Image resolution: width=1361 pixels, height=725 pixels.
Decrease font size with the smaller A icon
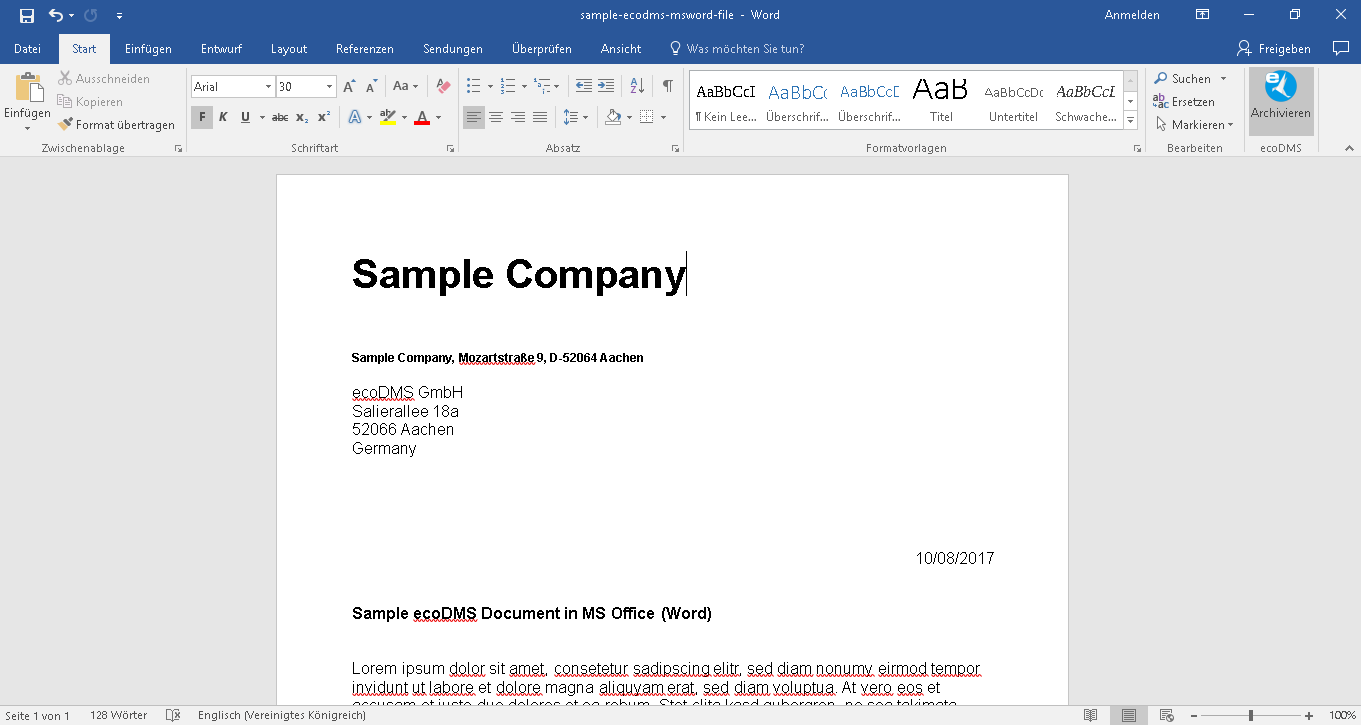pos(371,87)
